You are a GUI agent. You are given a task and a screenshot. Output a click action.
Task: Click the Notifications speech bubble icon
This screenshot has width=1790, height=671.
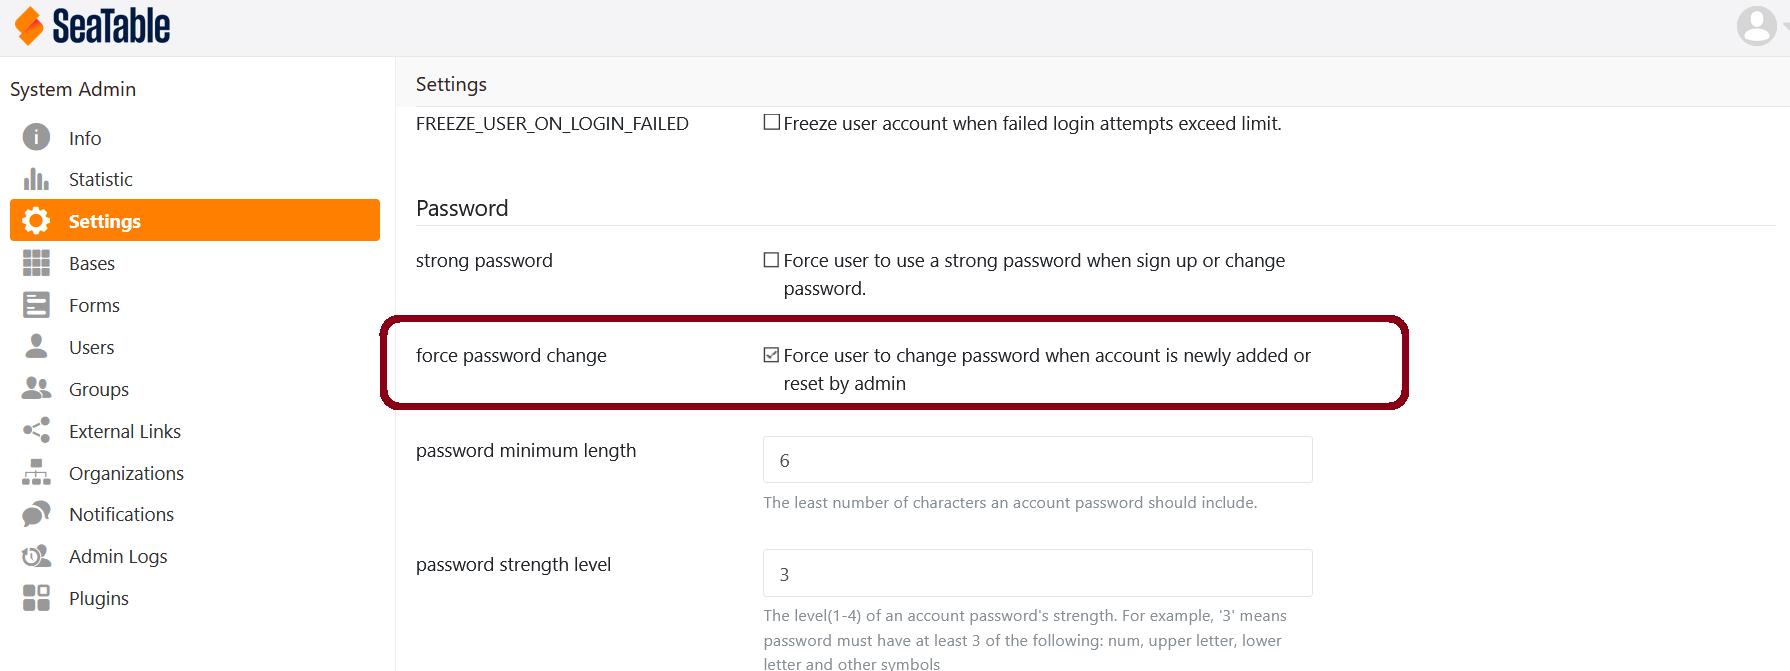[36, 514]
